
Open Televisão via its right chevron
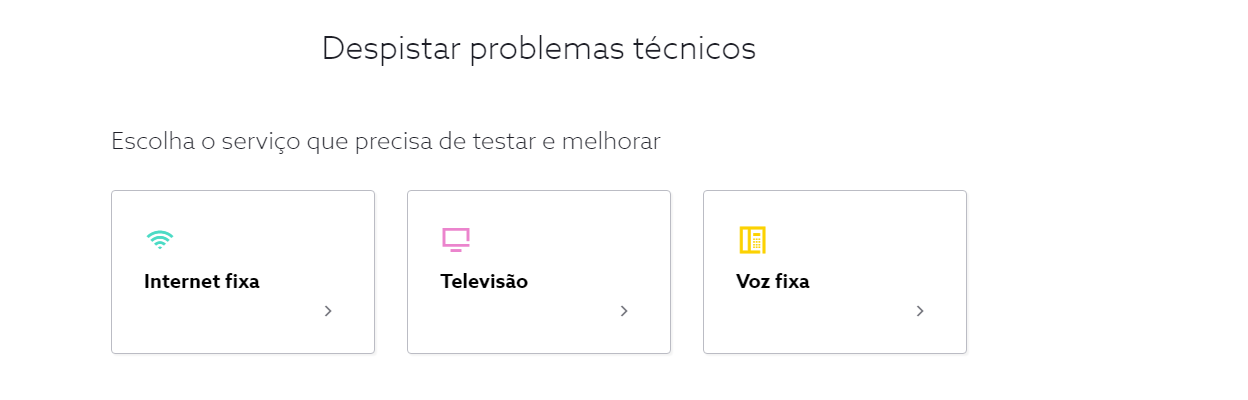point(624,311)
